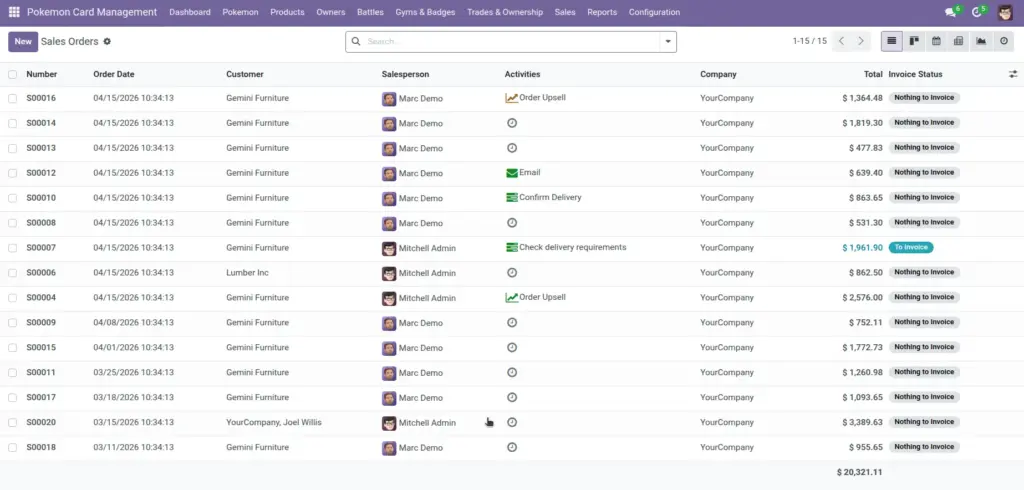This screenshot has height=490, width=1024.
Task: Click inside the Search input field
Action: (511, 42)
